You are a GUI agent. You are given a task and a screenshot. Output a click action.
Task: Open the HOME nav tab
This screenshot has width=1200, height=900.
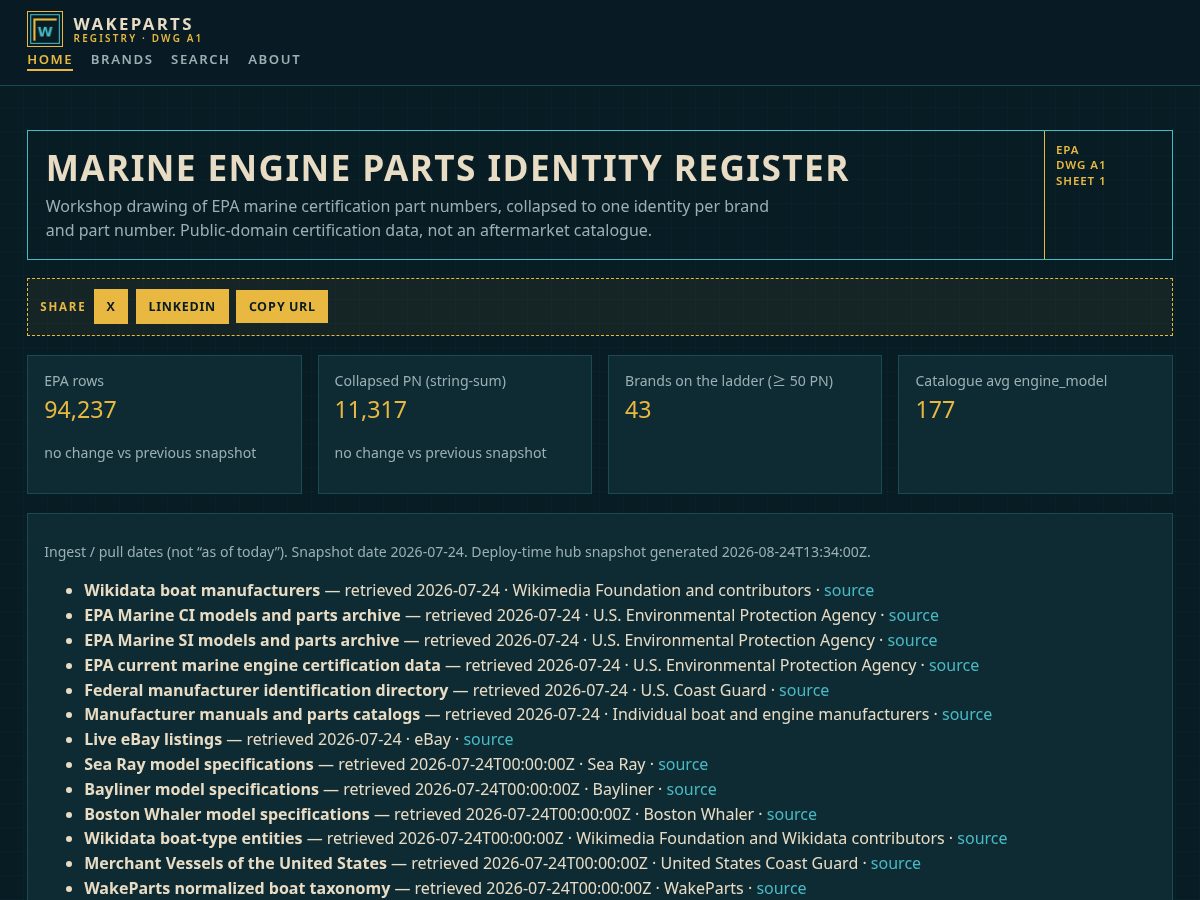coord(50,60)
